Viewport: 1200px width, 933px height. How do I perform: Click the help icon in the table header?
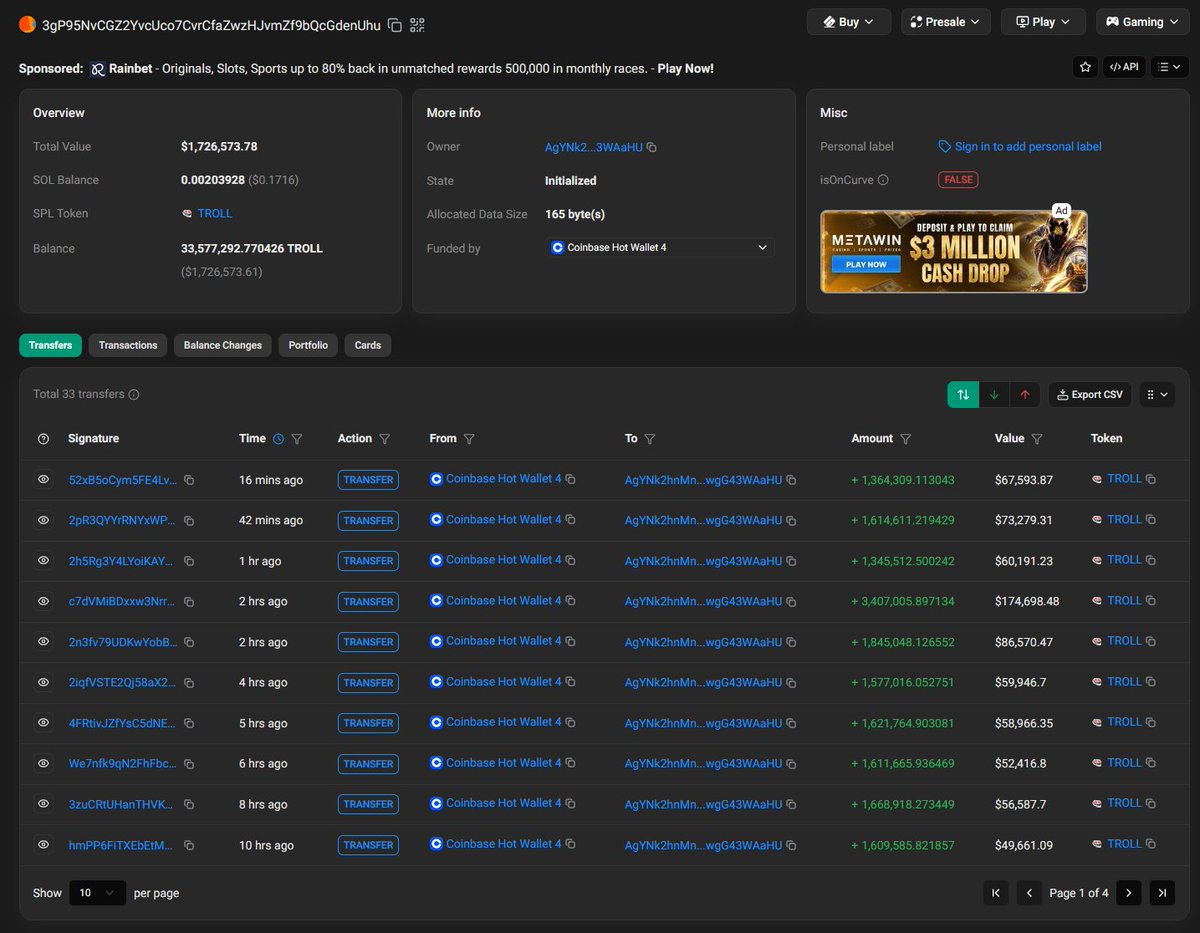coord(43,439)
